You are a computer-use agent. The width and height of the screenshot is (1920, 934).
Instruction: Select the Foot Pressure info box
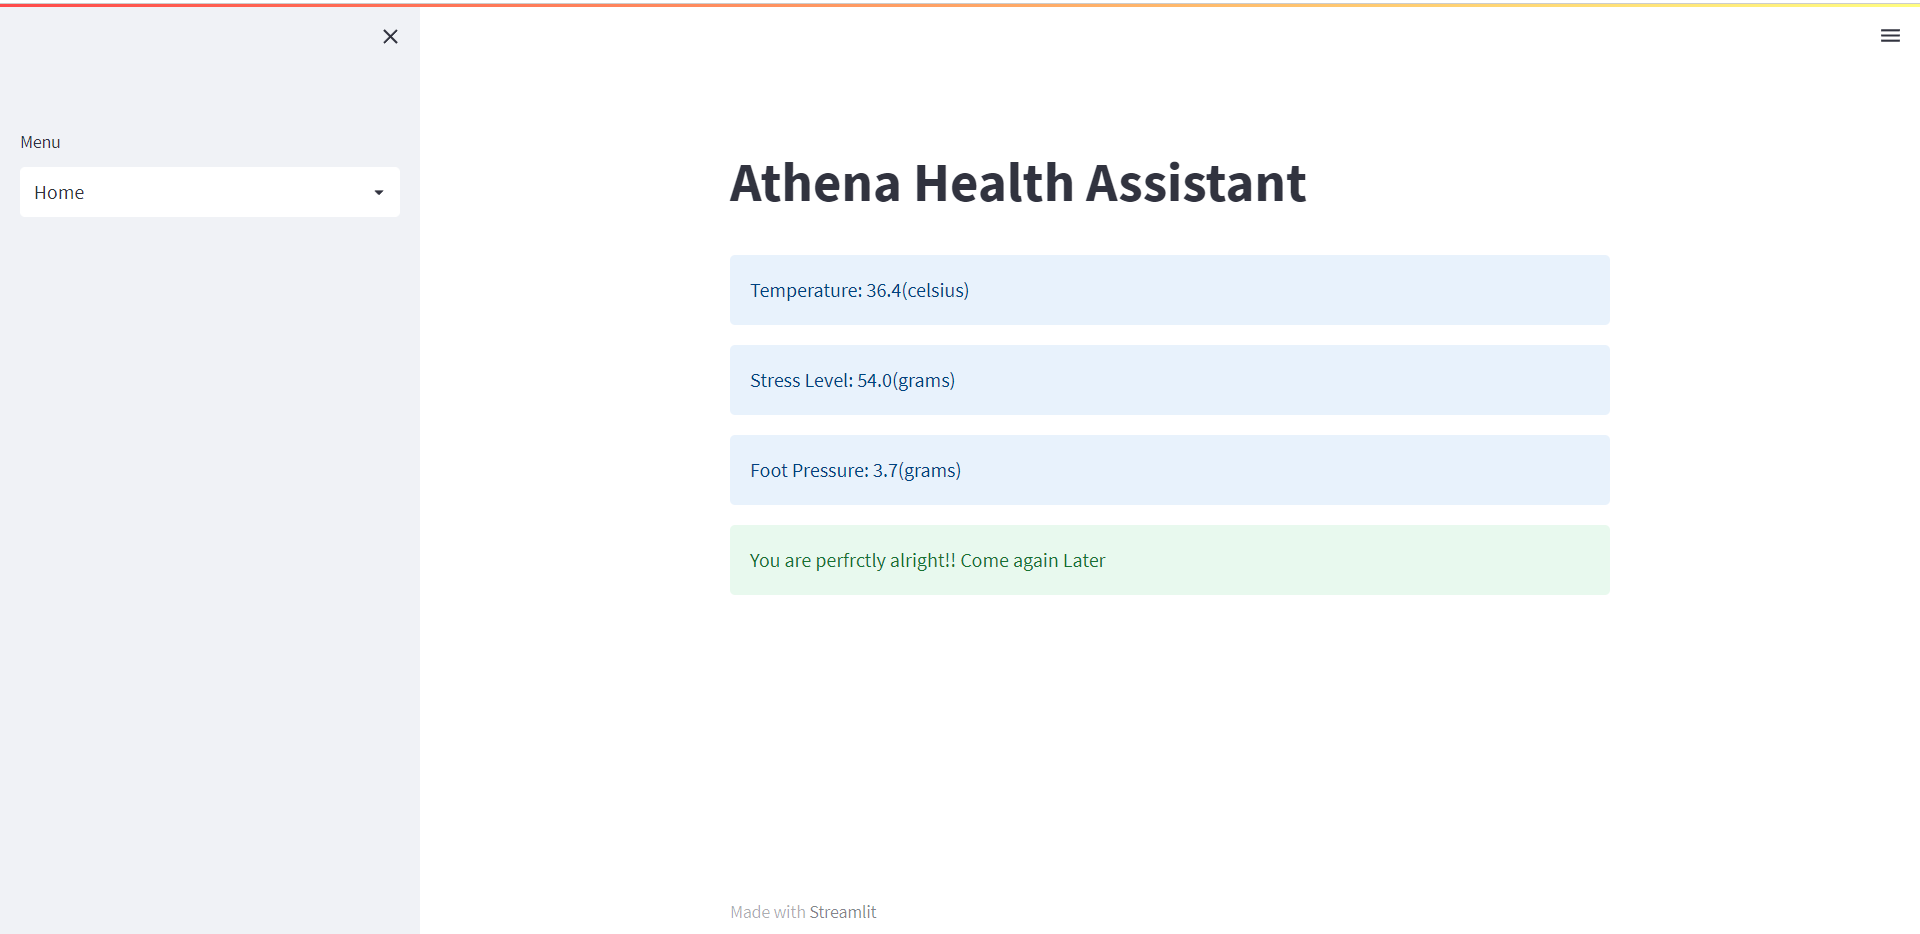point(1169,470)
